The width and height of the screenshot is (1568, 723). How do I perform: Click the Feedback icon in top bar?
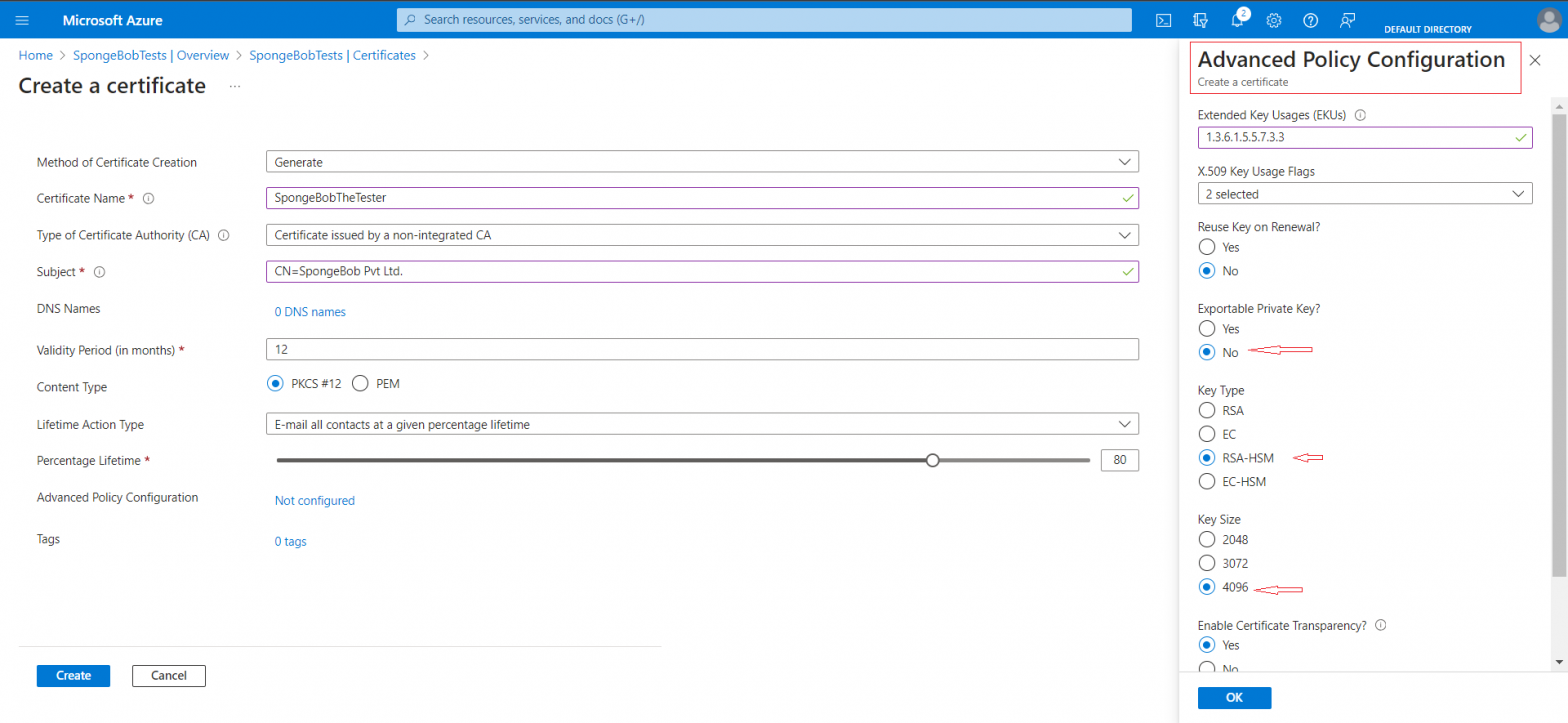click(x=1348, y=20)
